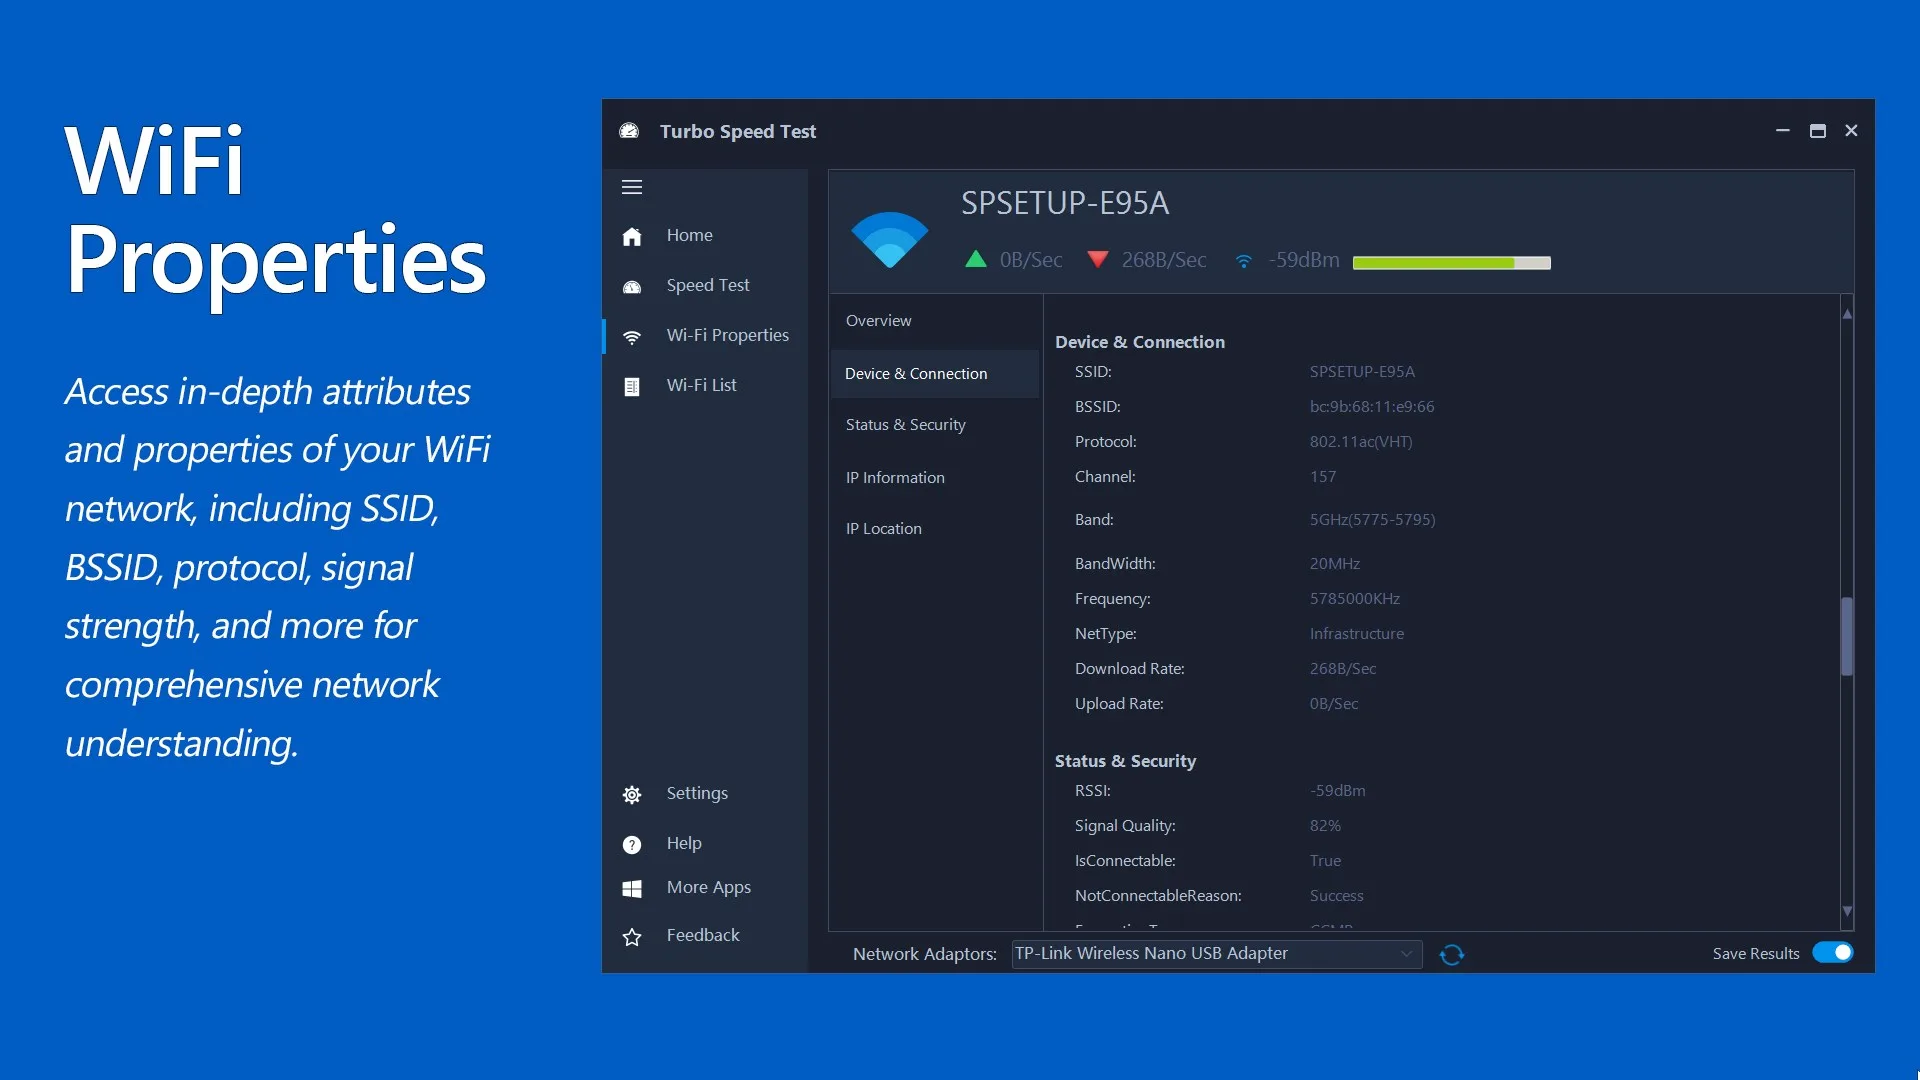This screenshot has width=1920, height=1080.
Task: Click the More Apps Windows logo icon
Action: pyautogui.click(x=632, y=888)
